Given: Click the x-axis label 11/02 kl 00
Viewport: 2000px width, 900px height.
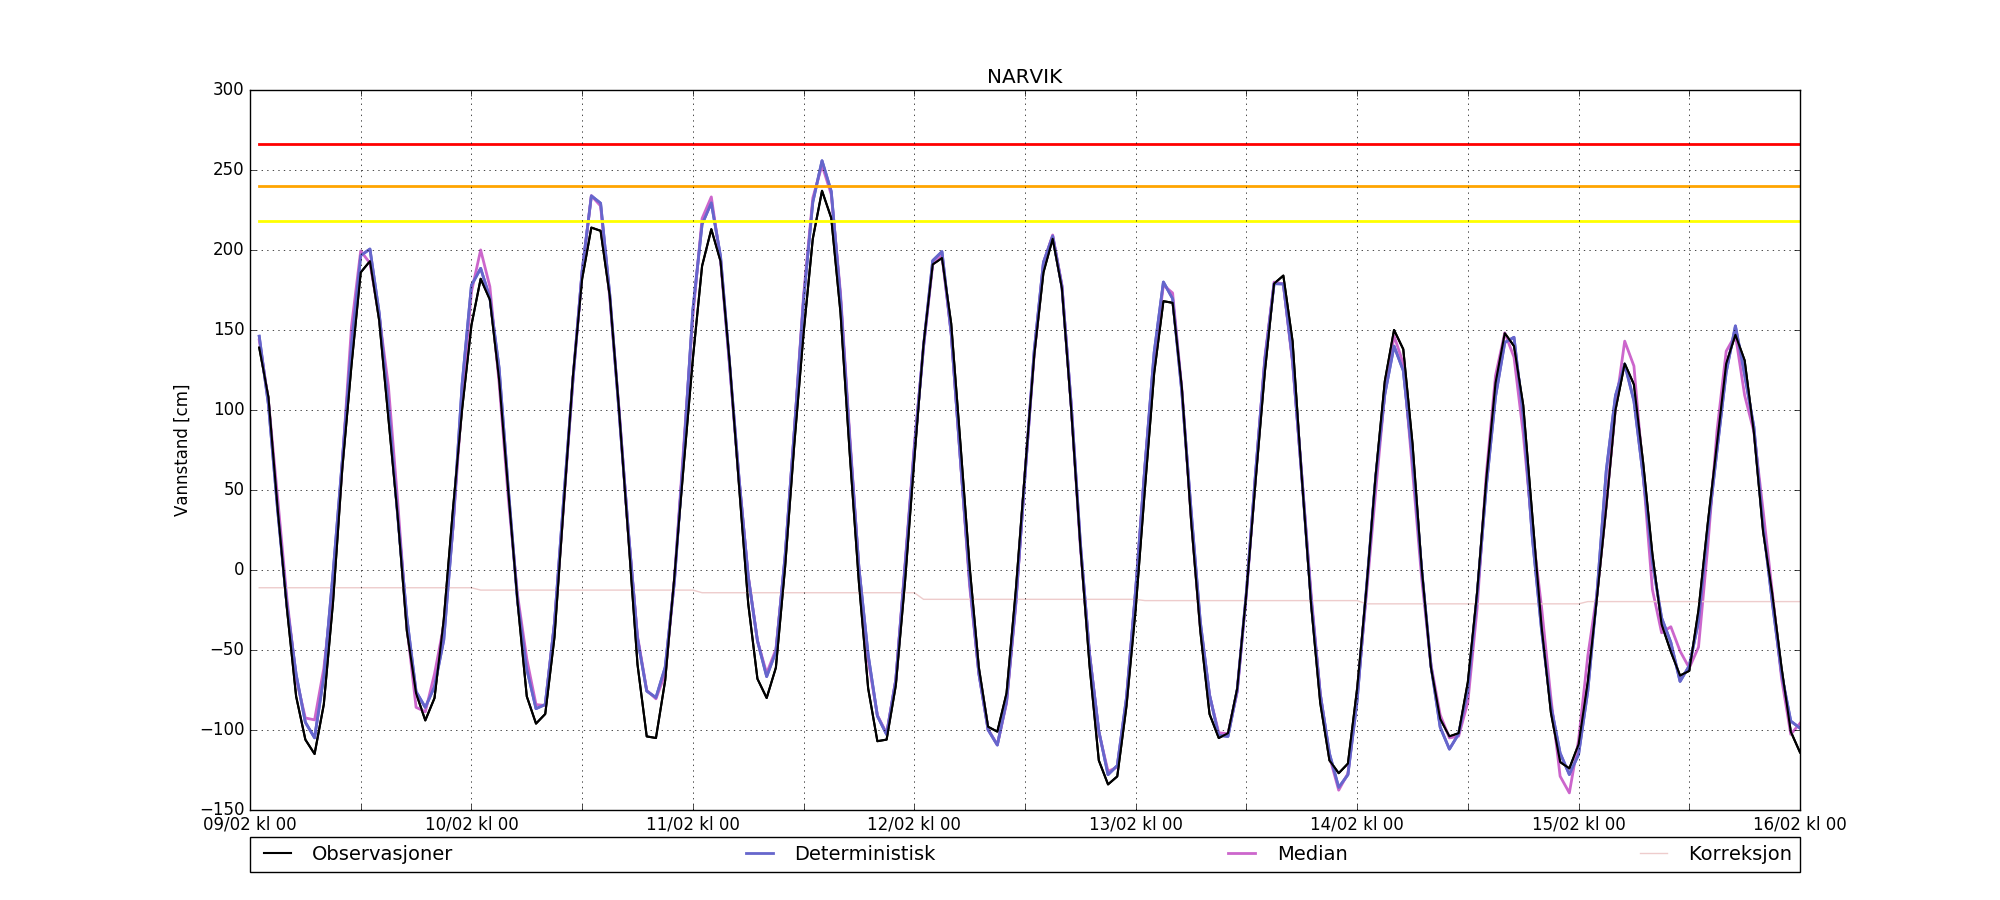Looking at the screenshot, I should tap(693, 825).
